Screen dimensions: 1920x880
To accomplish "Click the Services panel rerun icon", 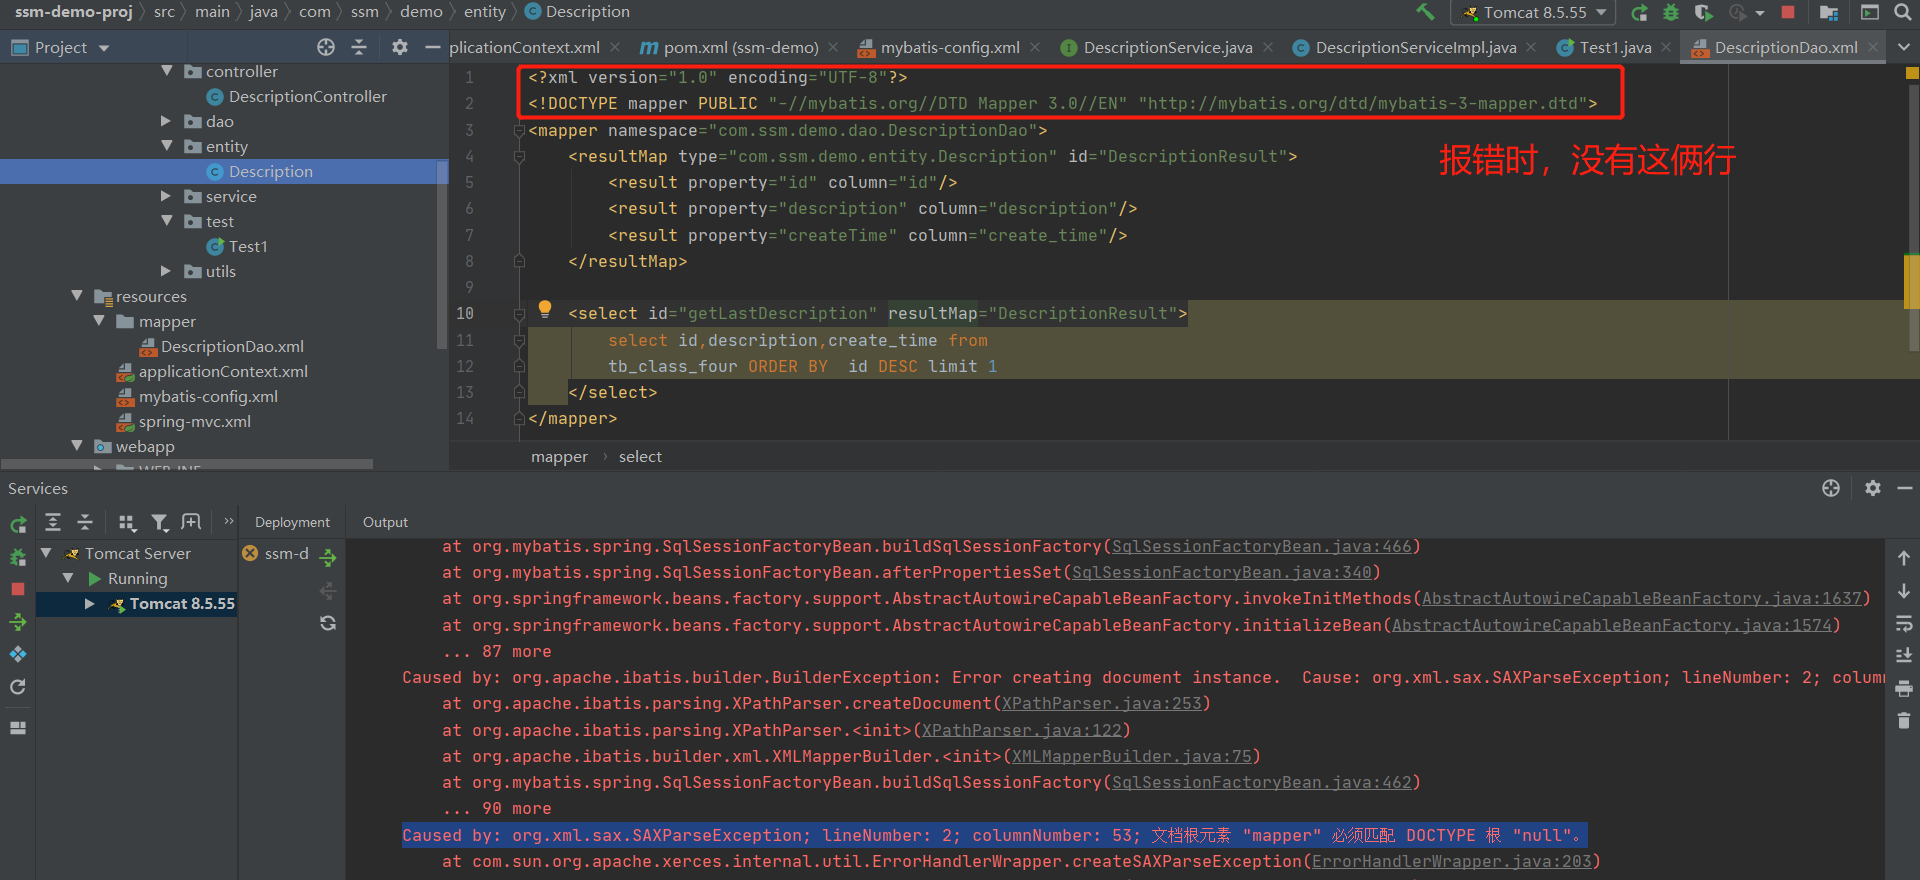I will coord(18,525).
